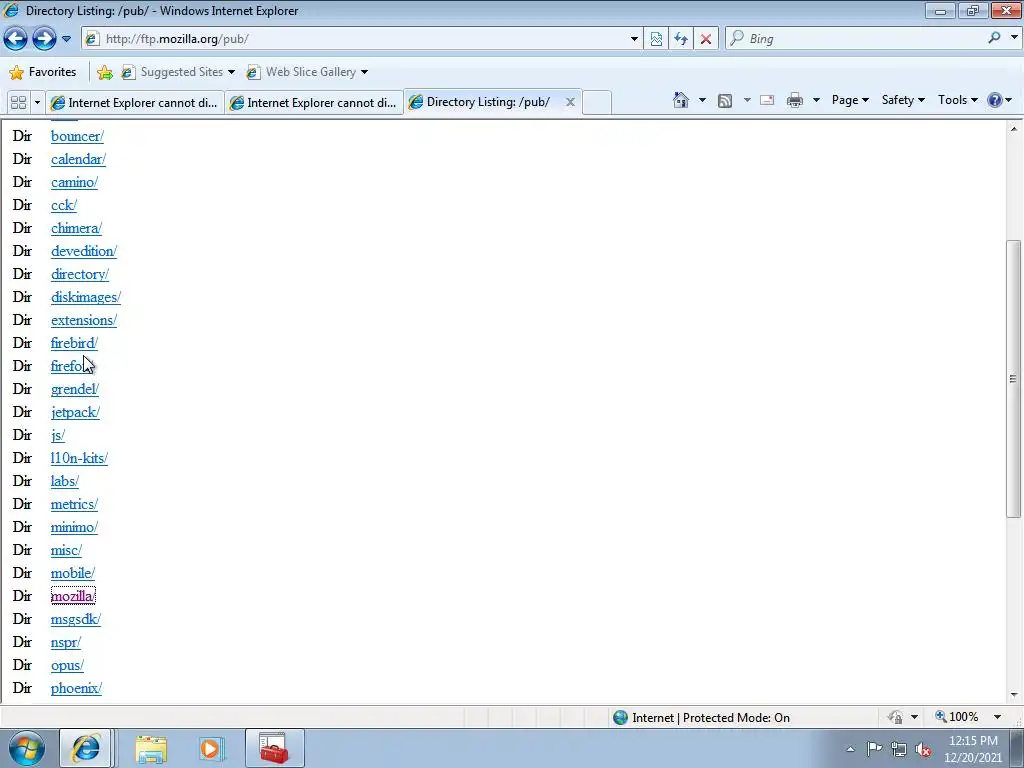Click Internet Explorer taskbar icon
Image resolution: width=1024 pixels, height=768 pixels.
click(x=86, y=748)
